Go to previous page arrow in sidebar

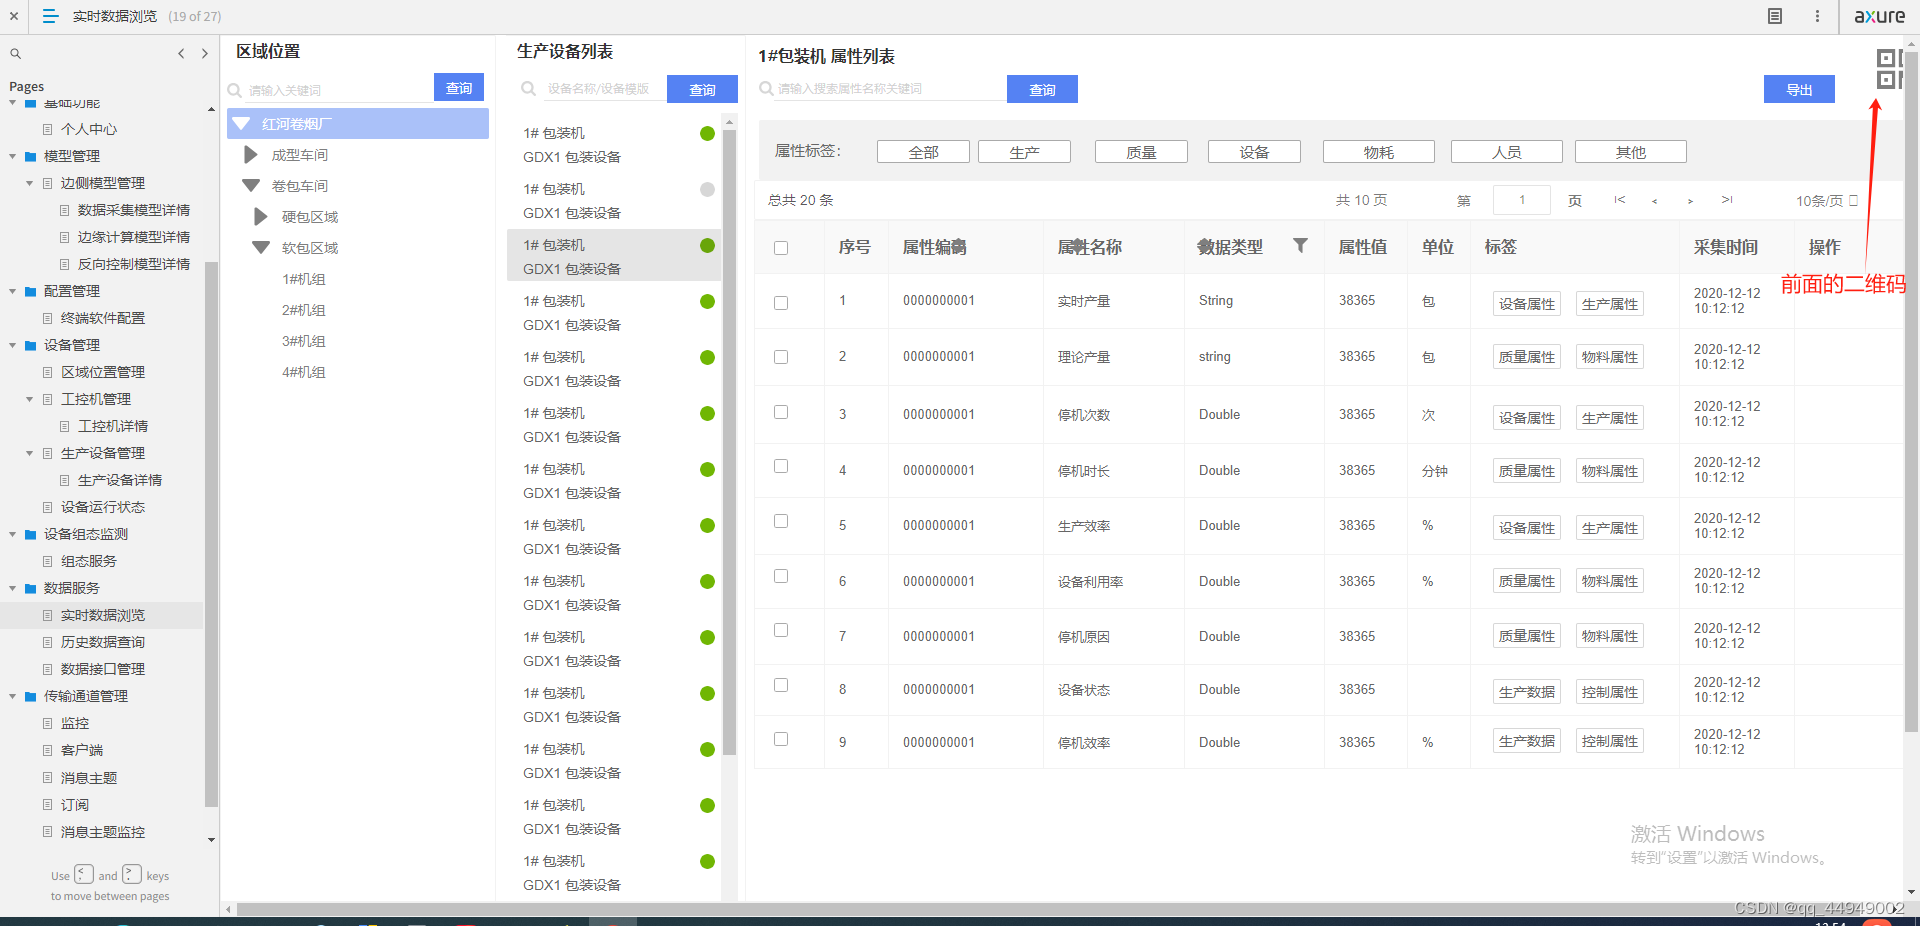(181, 54)
